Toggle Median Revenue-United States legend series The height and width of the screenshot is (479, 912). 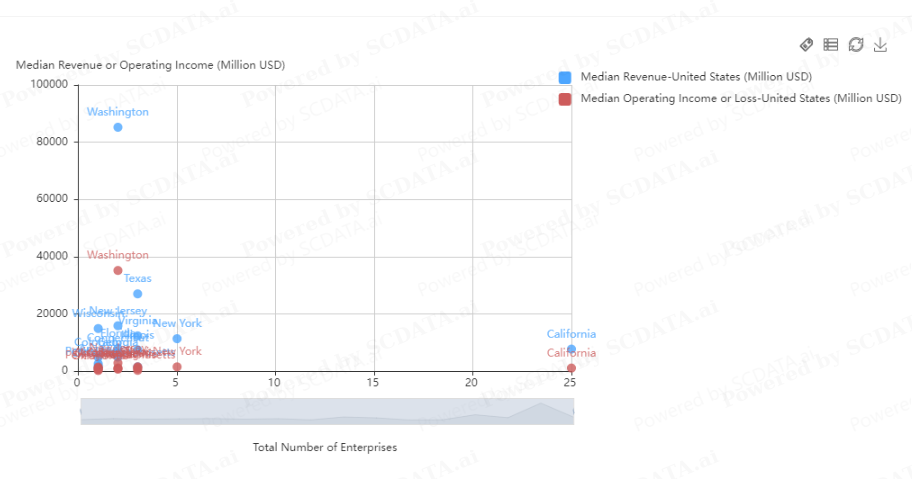(696, 77)
